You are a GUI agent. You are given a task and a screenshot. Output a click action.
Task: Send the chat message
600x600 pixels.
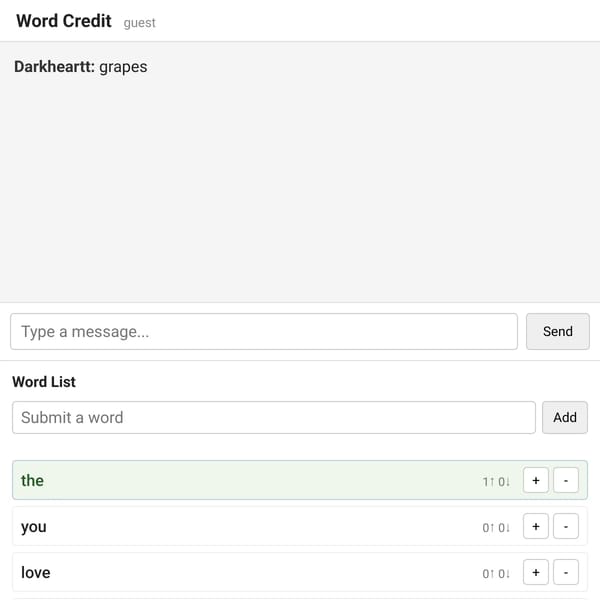point(558,331)
